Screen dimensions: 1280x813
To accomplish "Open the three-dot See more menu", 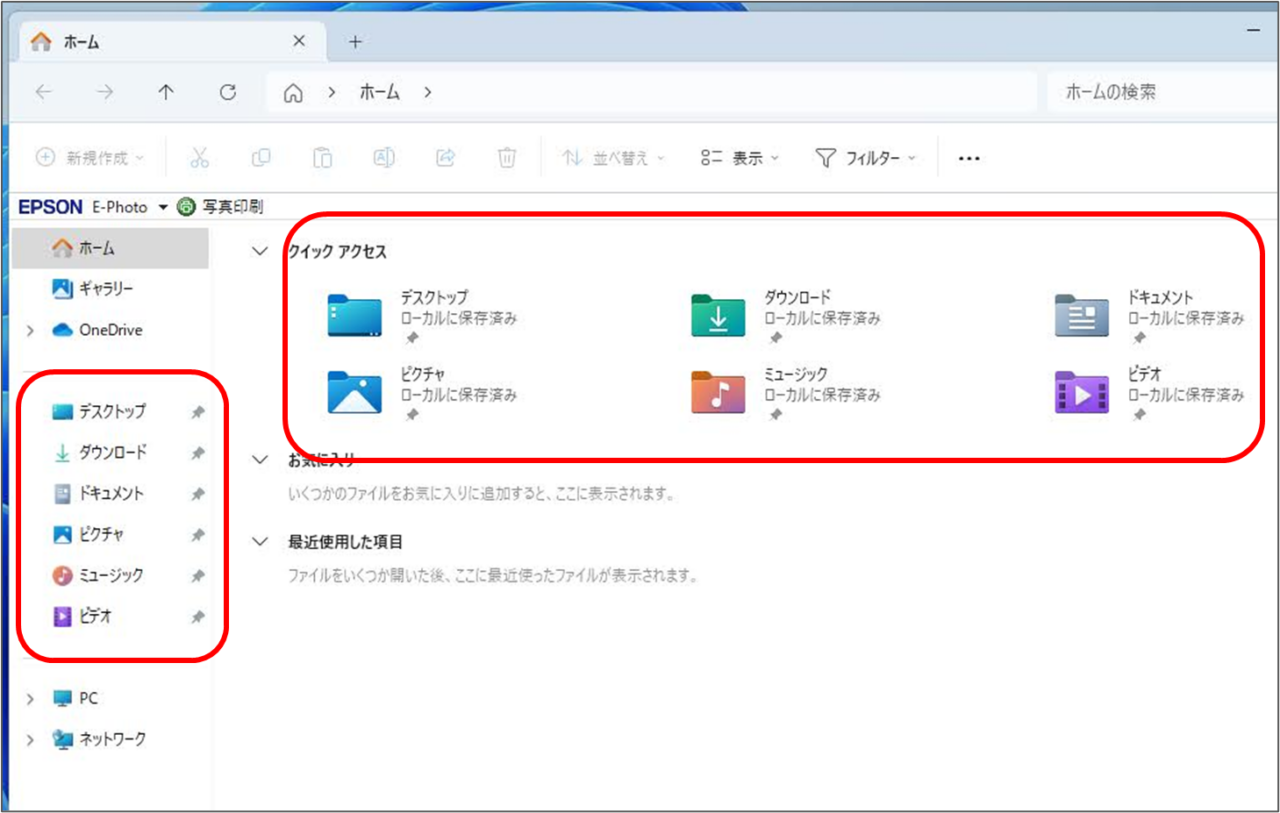I will pyautogui.click(x=969, y=158).
